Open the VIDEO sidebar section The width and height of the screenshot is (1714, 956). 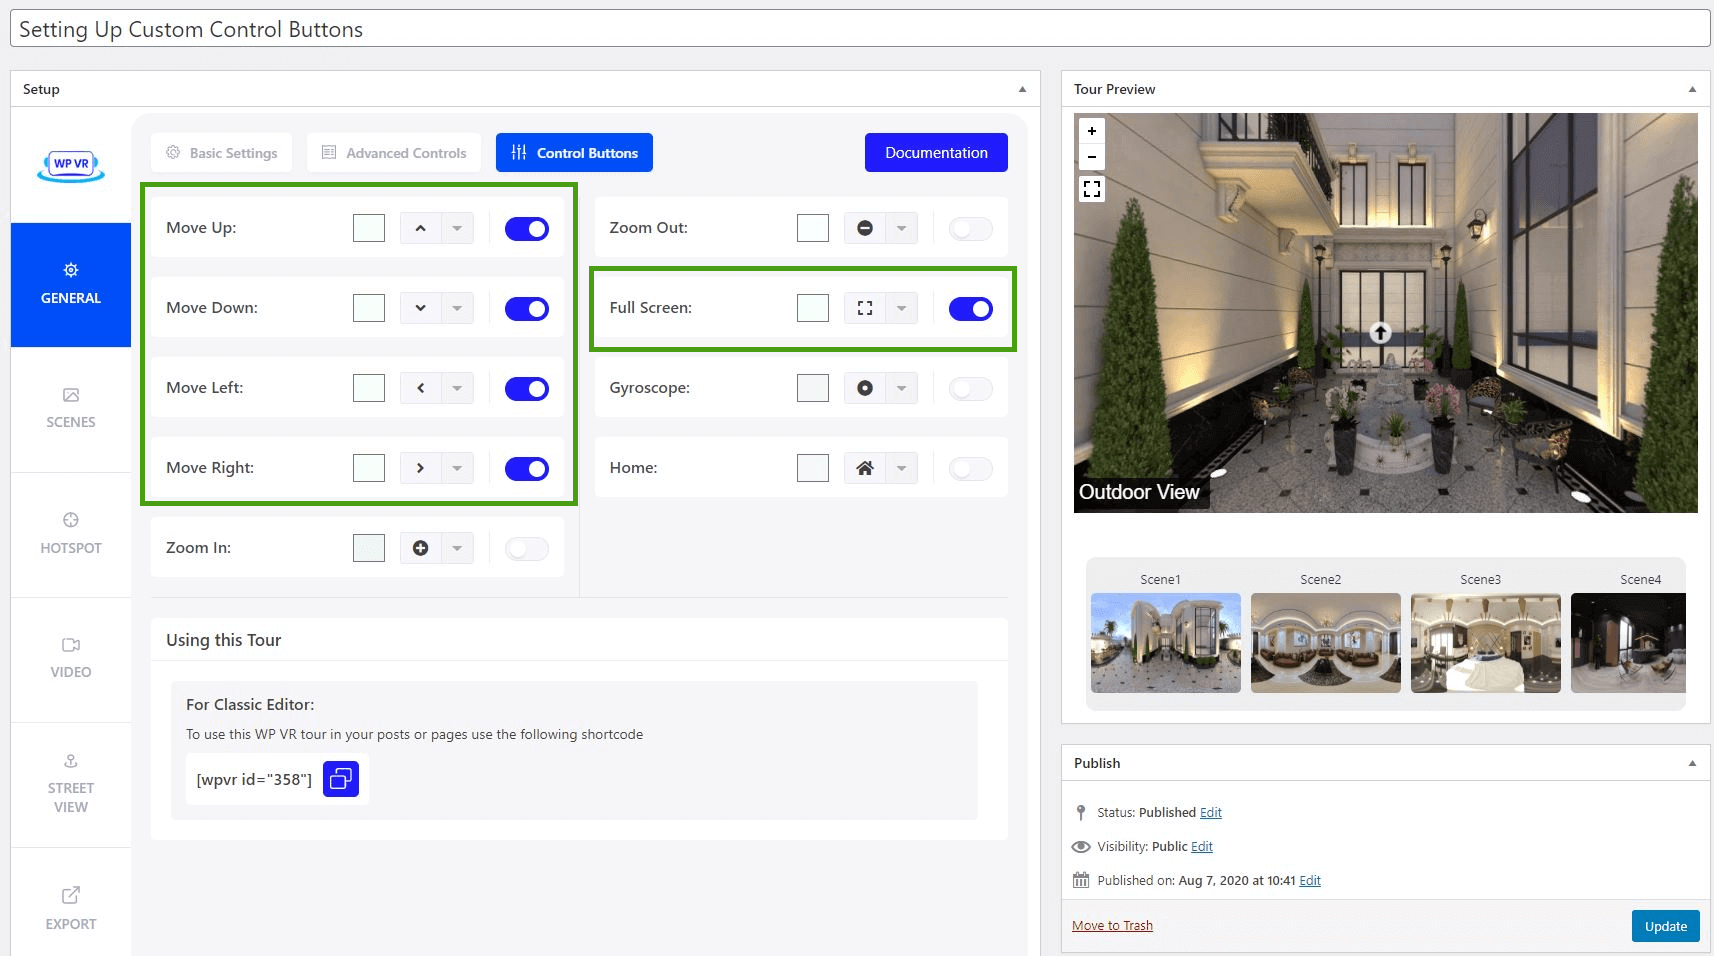[71, 659]
